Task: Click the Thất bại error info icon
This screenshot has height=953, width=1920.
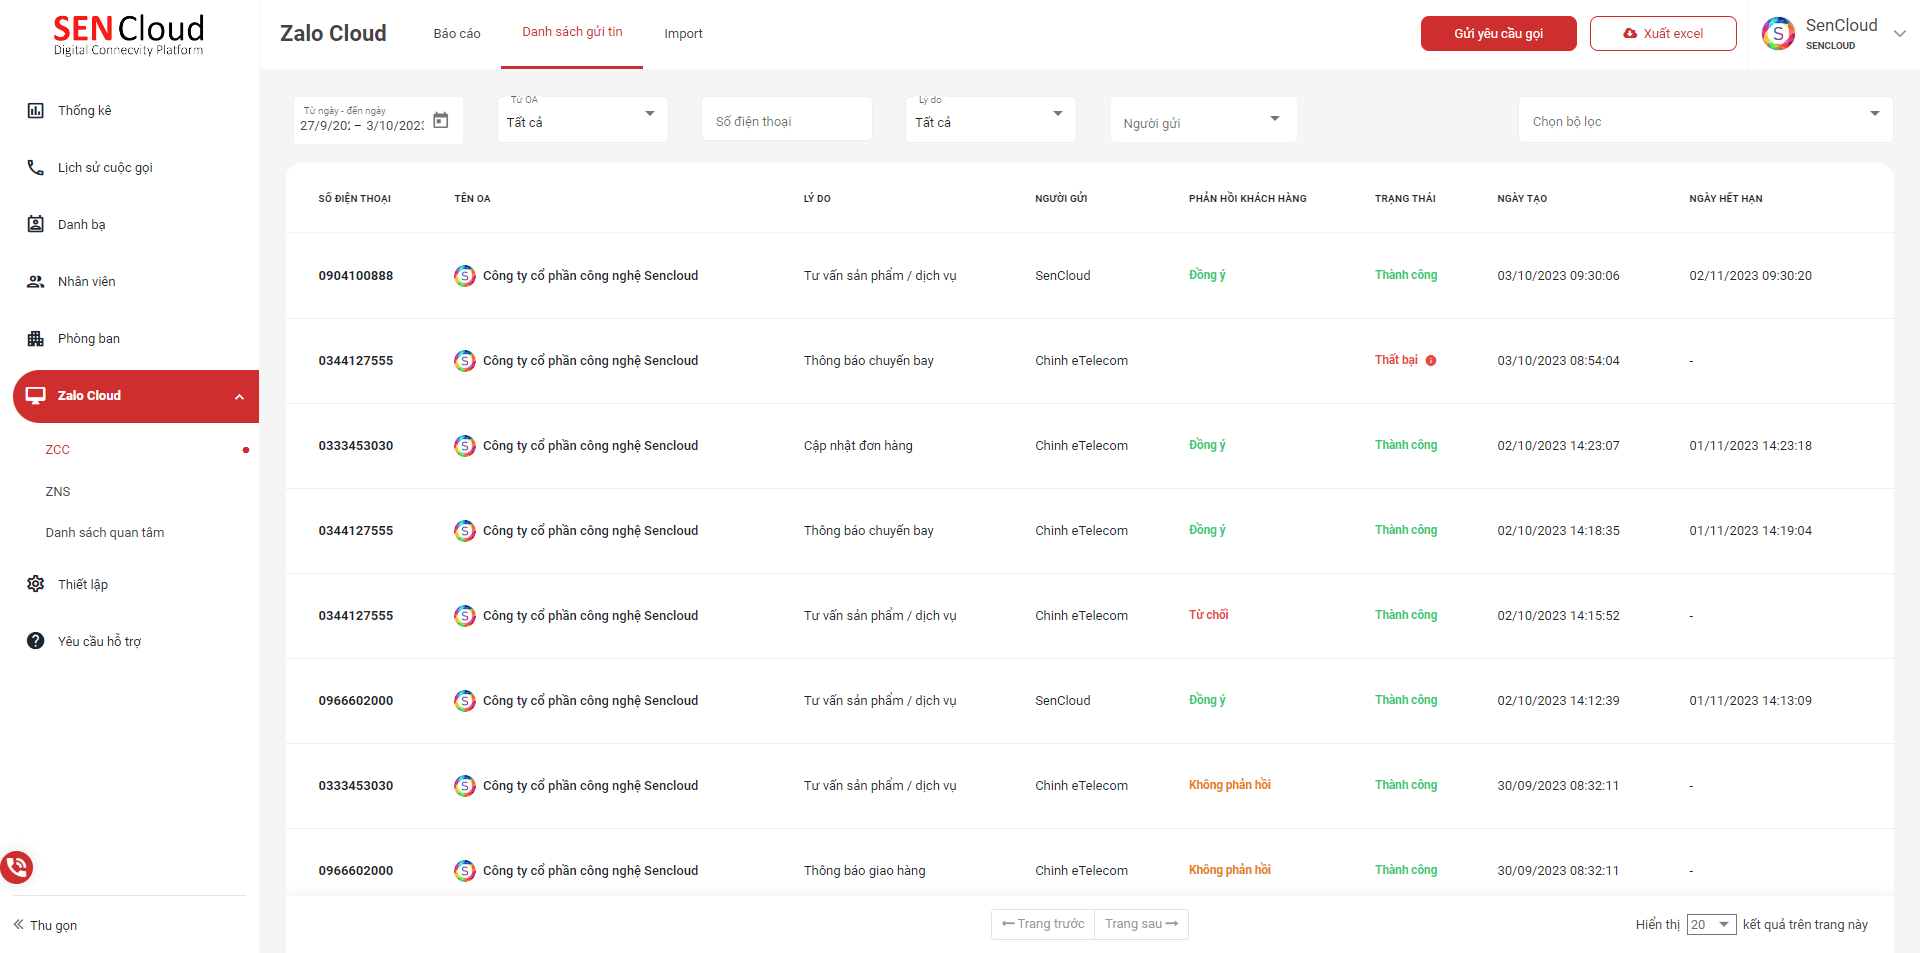Action: (1431, 361)
